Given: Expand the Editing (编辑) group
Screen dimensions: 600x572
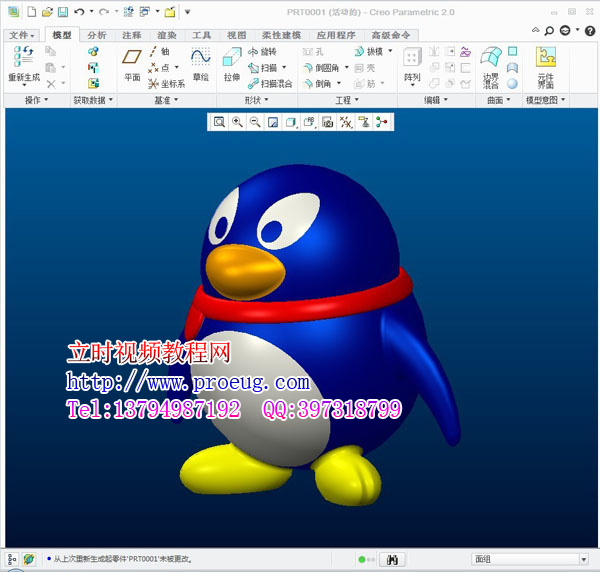Looking at the screenshot, I should tap(435, 100).
